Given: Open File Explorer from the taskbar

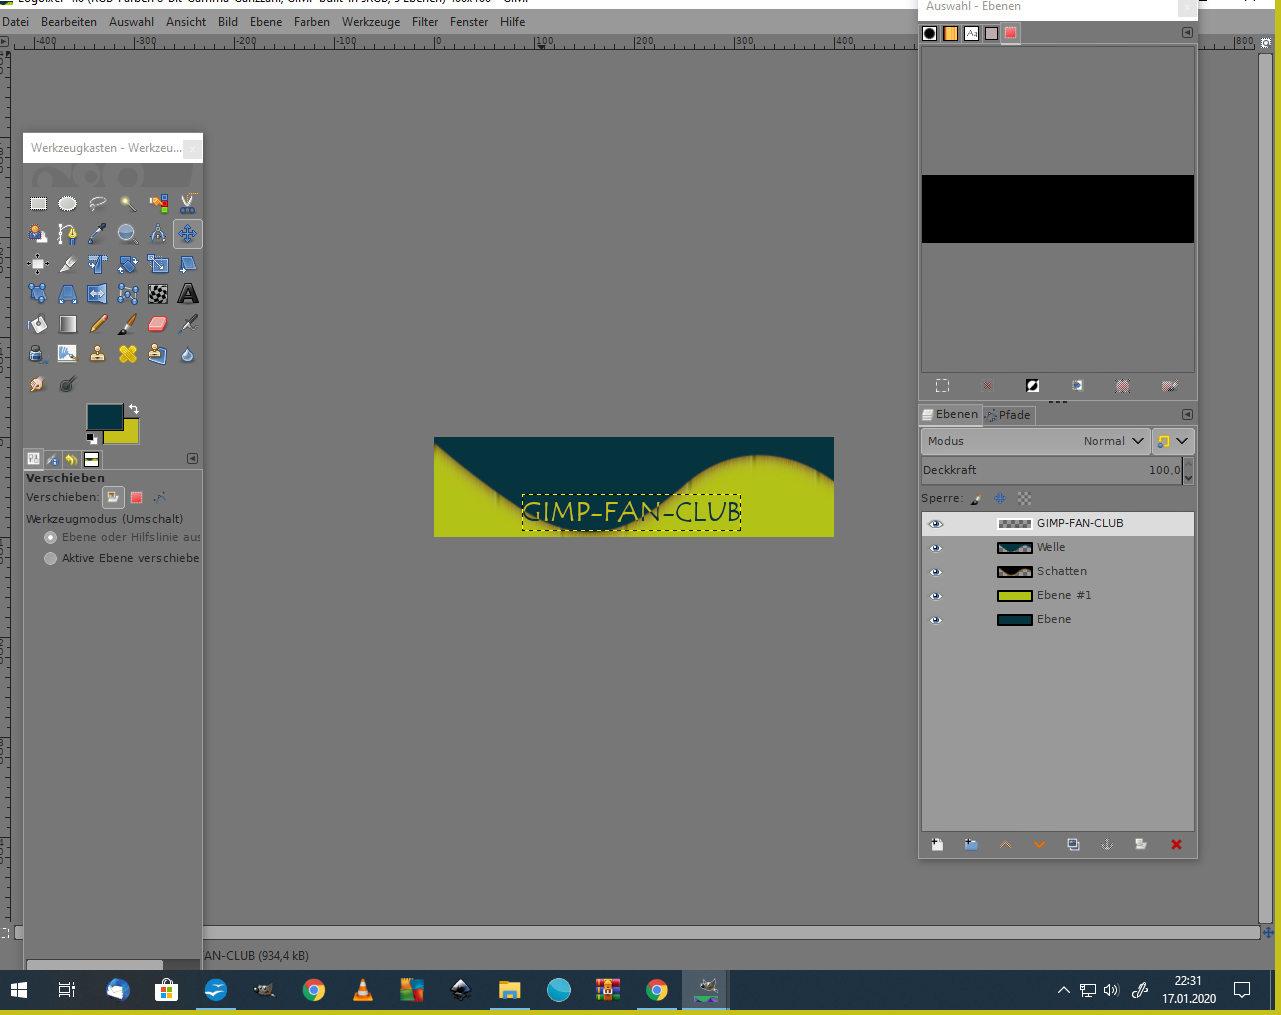Looking at the screenshot, I should (x=510, y=990).
